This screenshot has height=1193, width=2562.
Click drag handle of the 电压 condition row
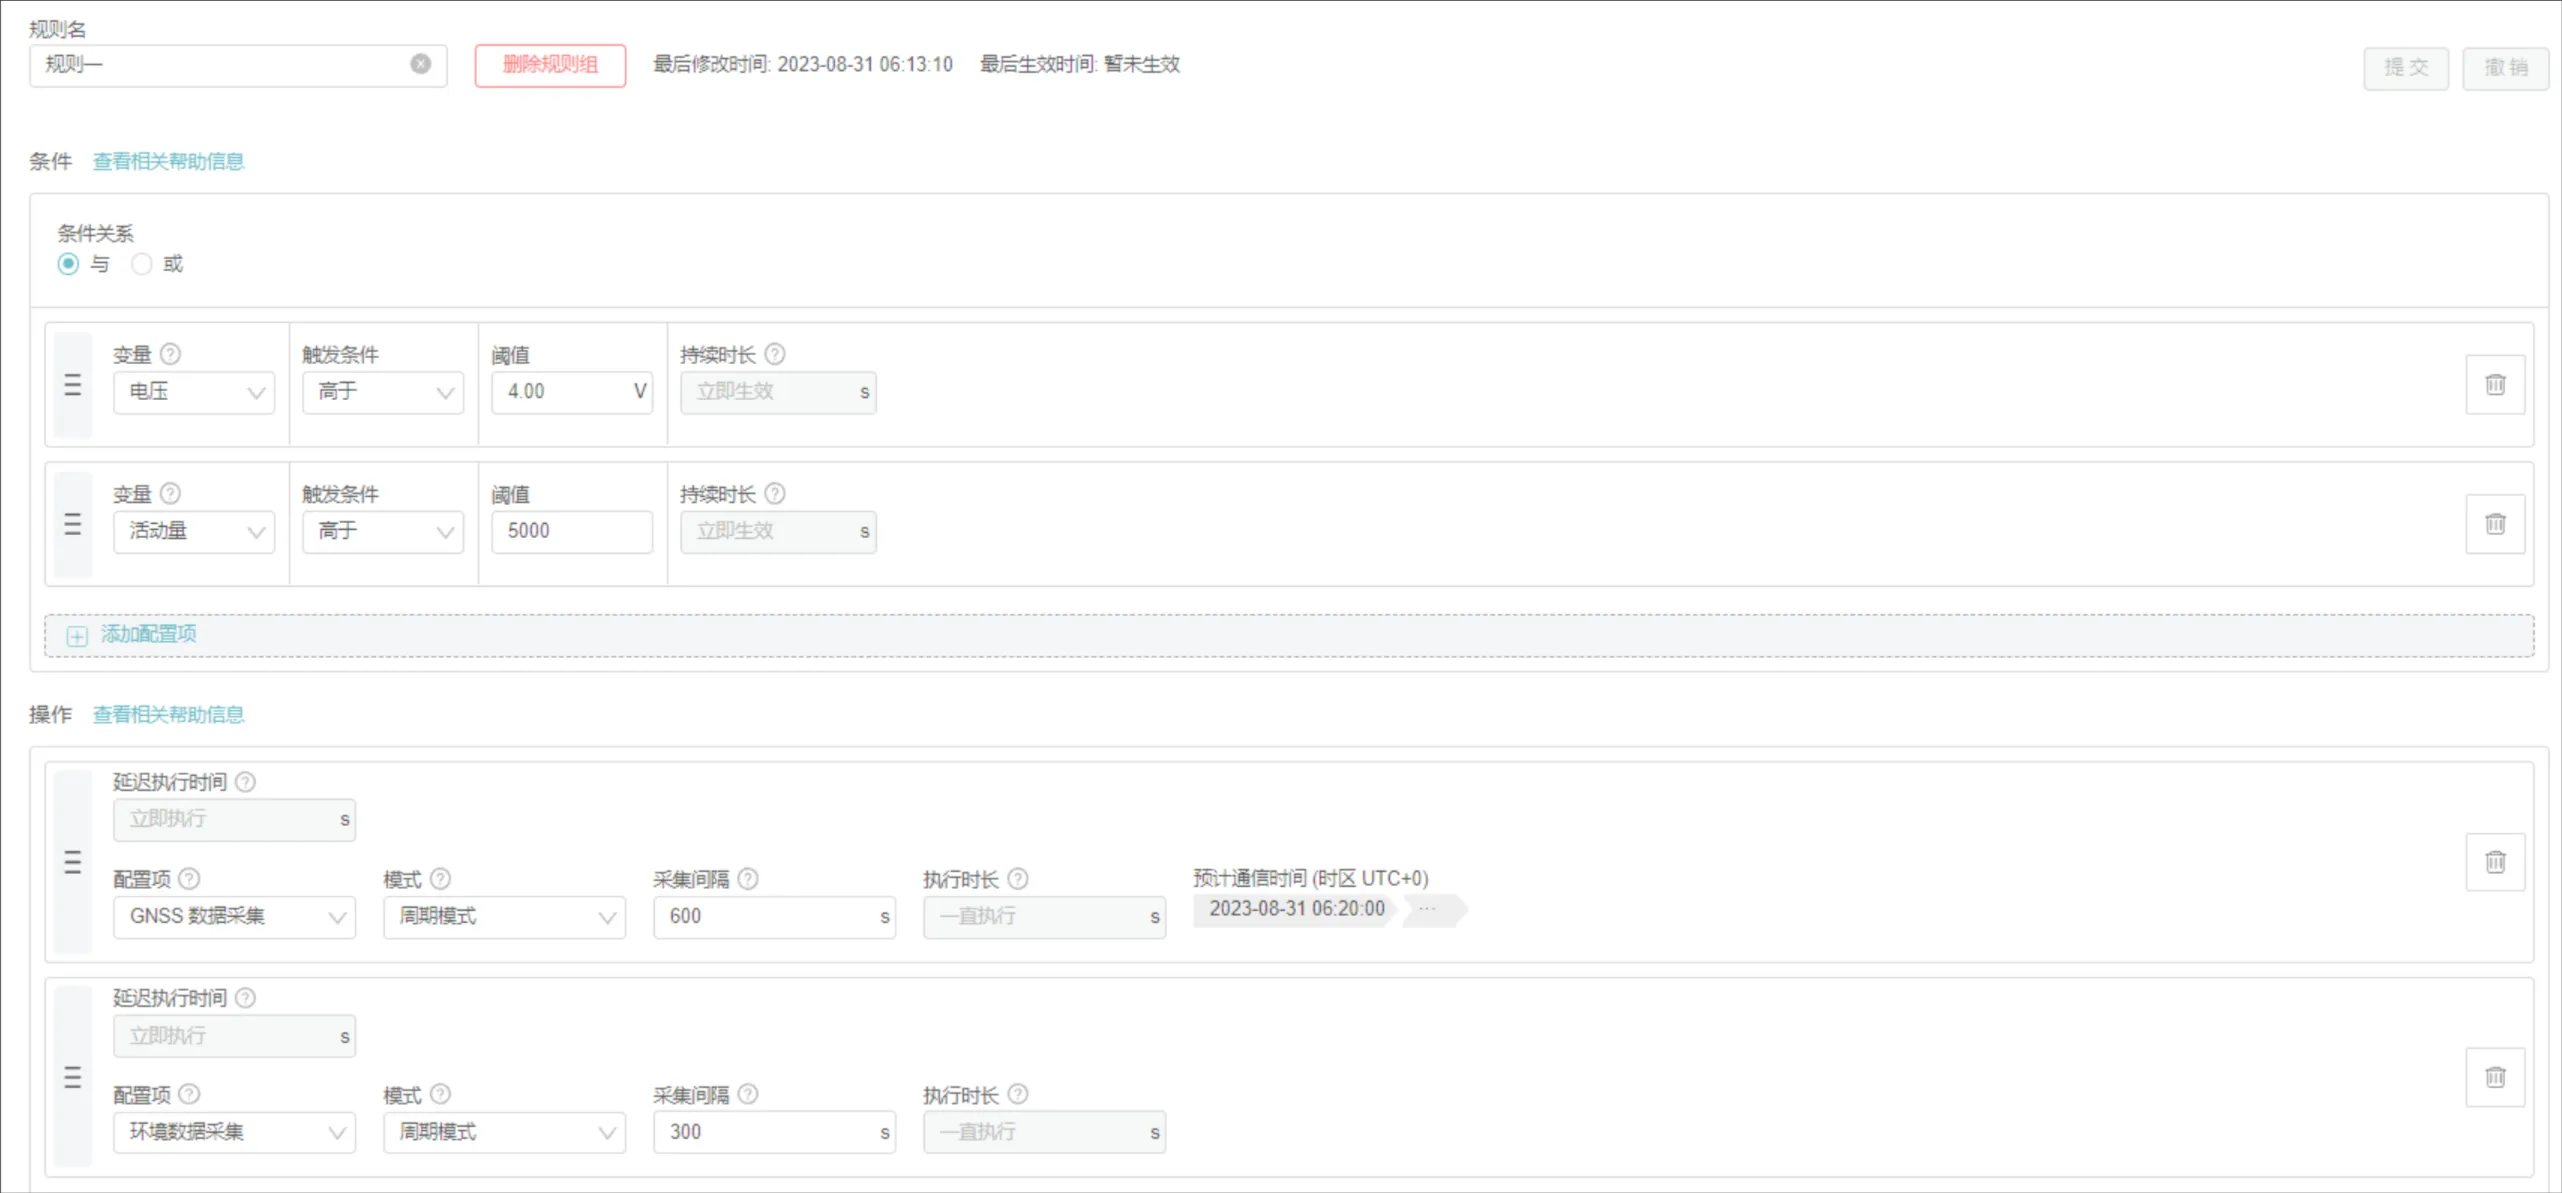(x=73, y=385)
